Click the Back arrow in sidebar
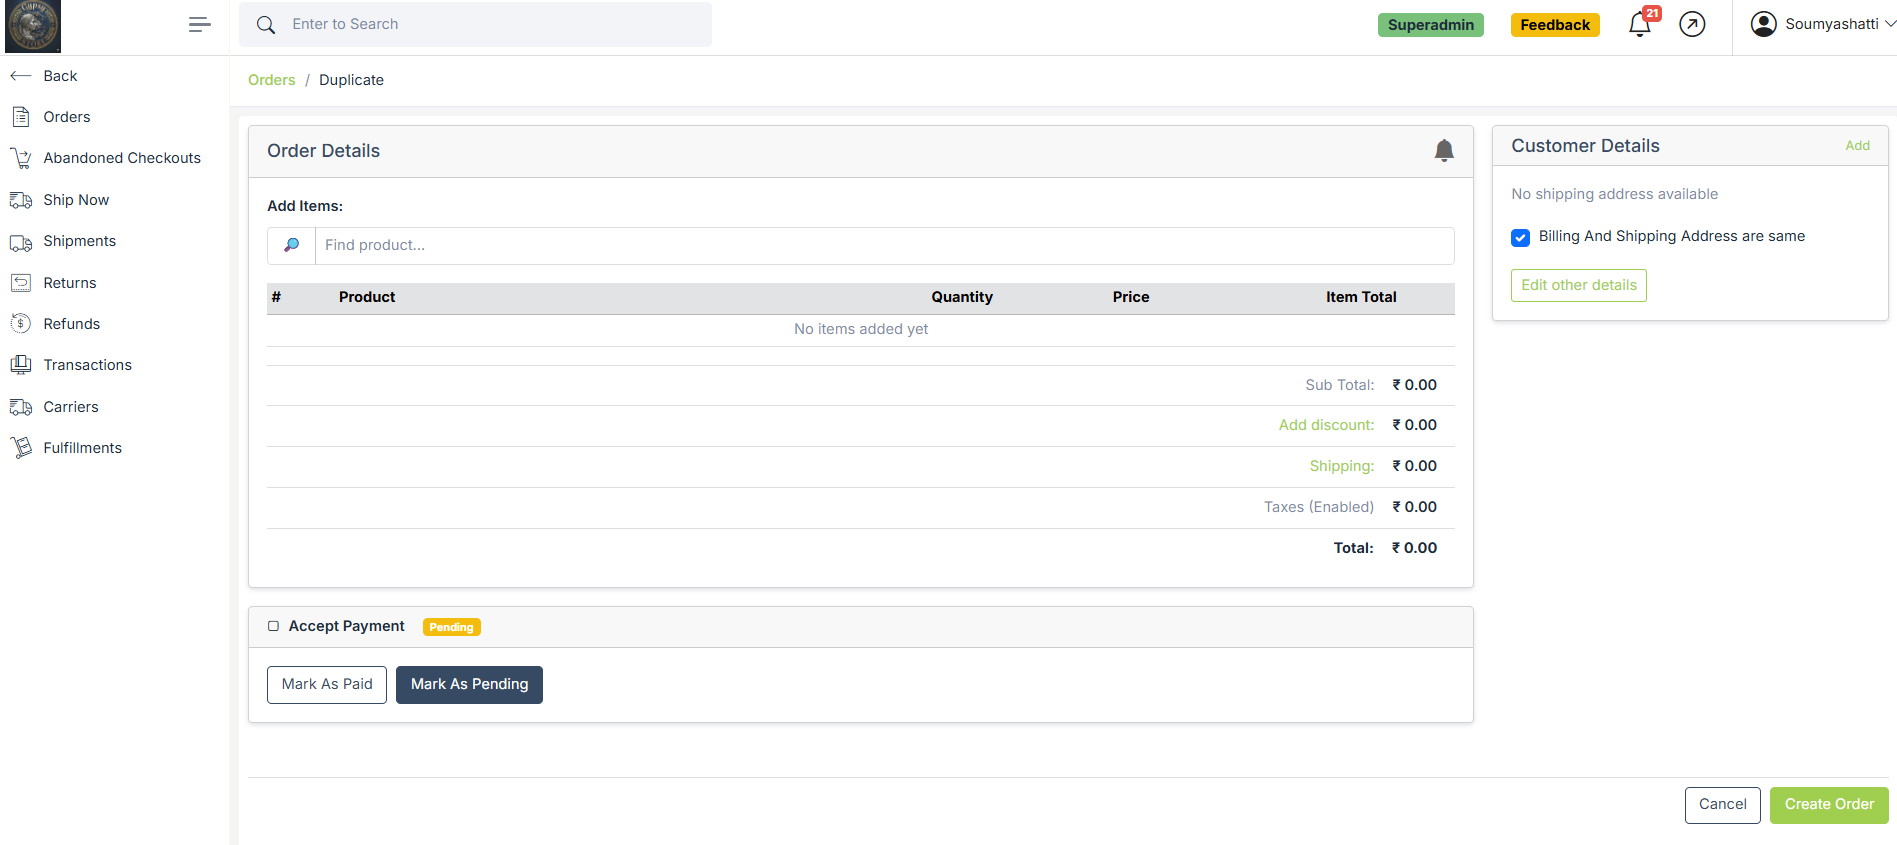Image resolution: width=1897 pixels, height=845 pixels. (x=21, y=76)
